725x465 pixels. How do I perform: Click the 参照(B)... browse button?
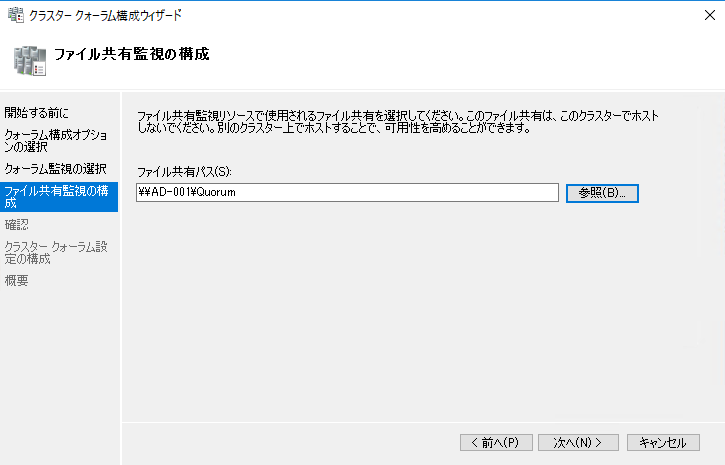pos(602,193)
